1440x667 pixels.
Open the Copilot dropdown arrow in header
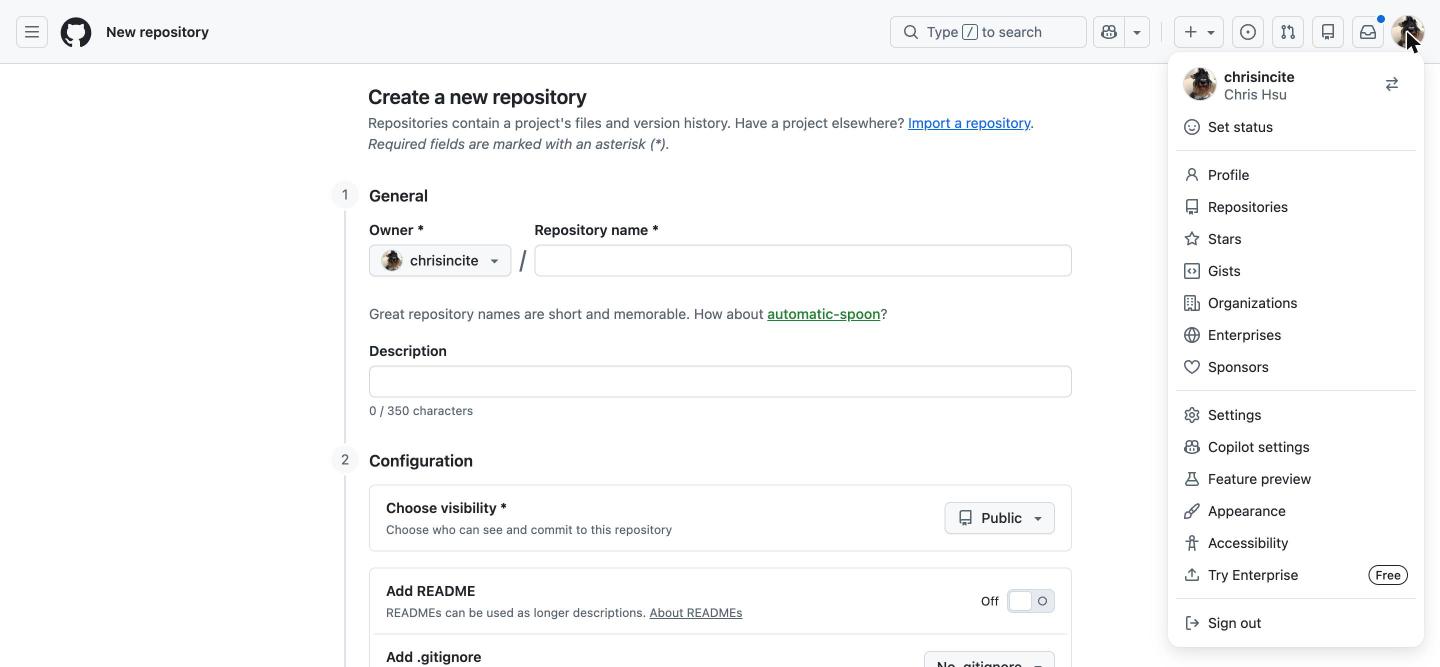click(x=1137, y=32)
